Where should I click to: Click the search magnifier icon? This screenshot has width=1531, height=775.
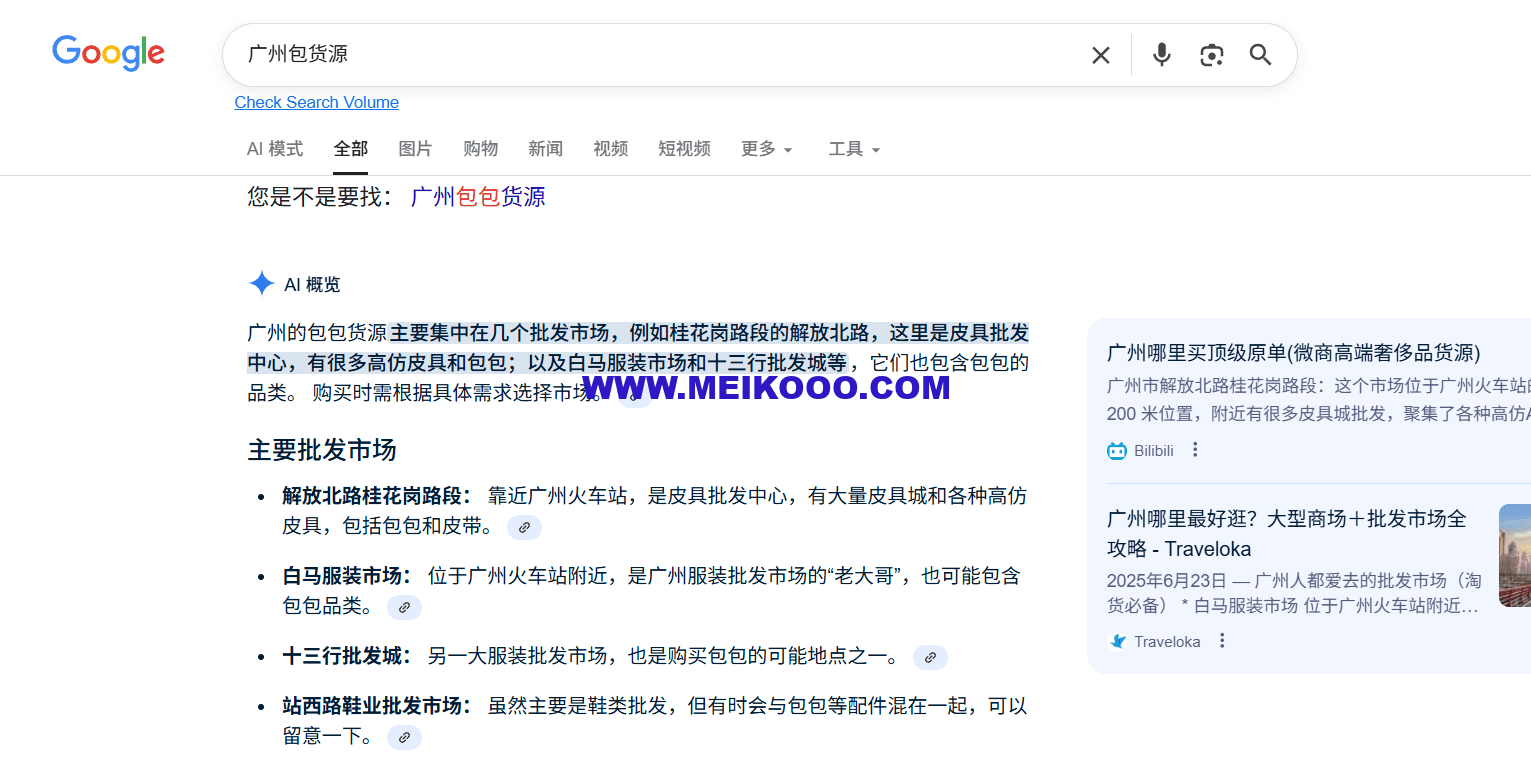(x=1260, y=55)
